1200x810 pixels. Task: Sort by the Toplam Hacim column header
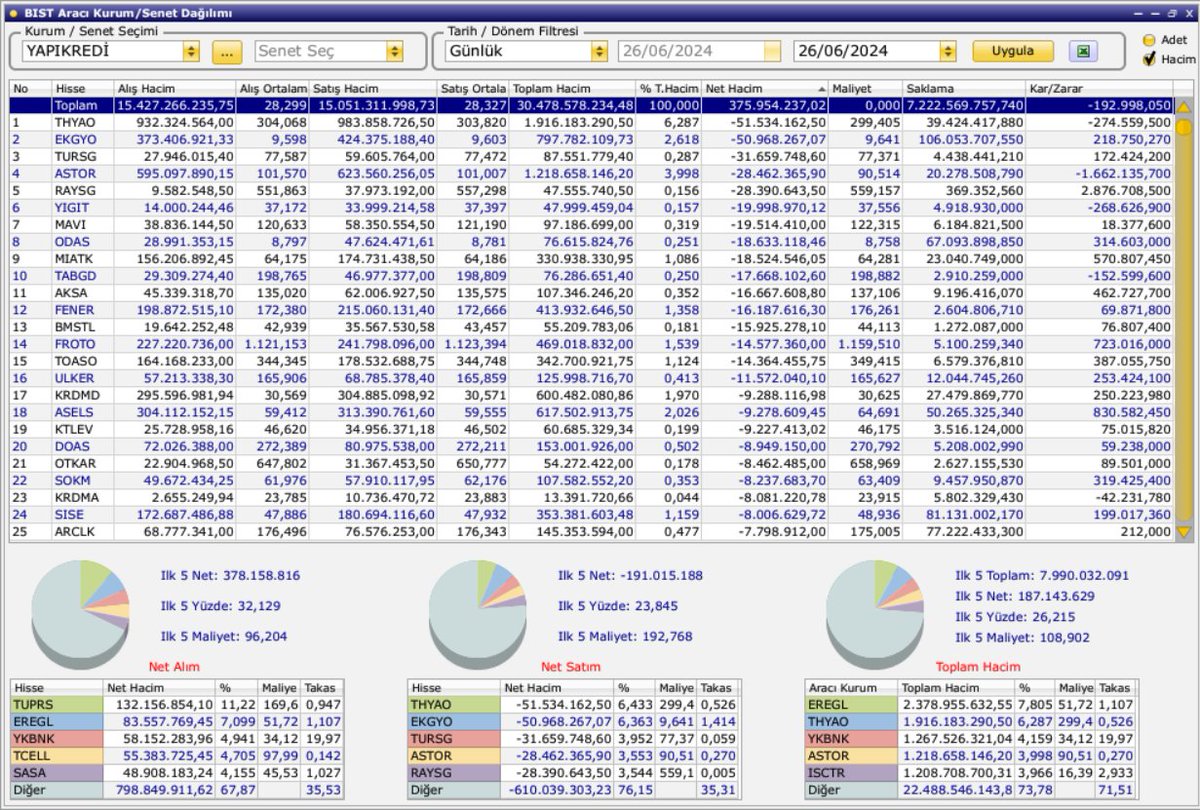click(572, 88)
